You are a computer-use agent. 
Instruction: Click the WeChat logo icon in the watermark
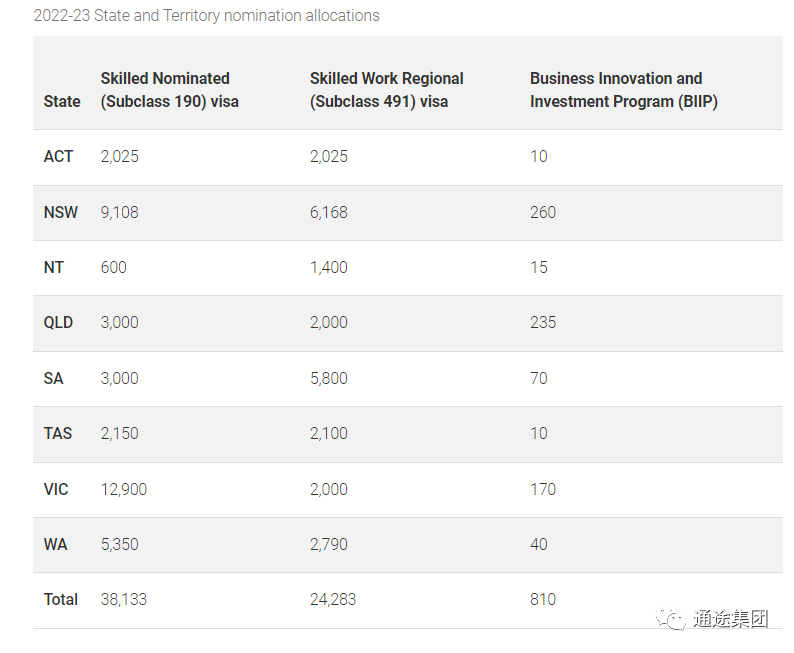pos(671,618)
